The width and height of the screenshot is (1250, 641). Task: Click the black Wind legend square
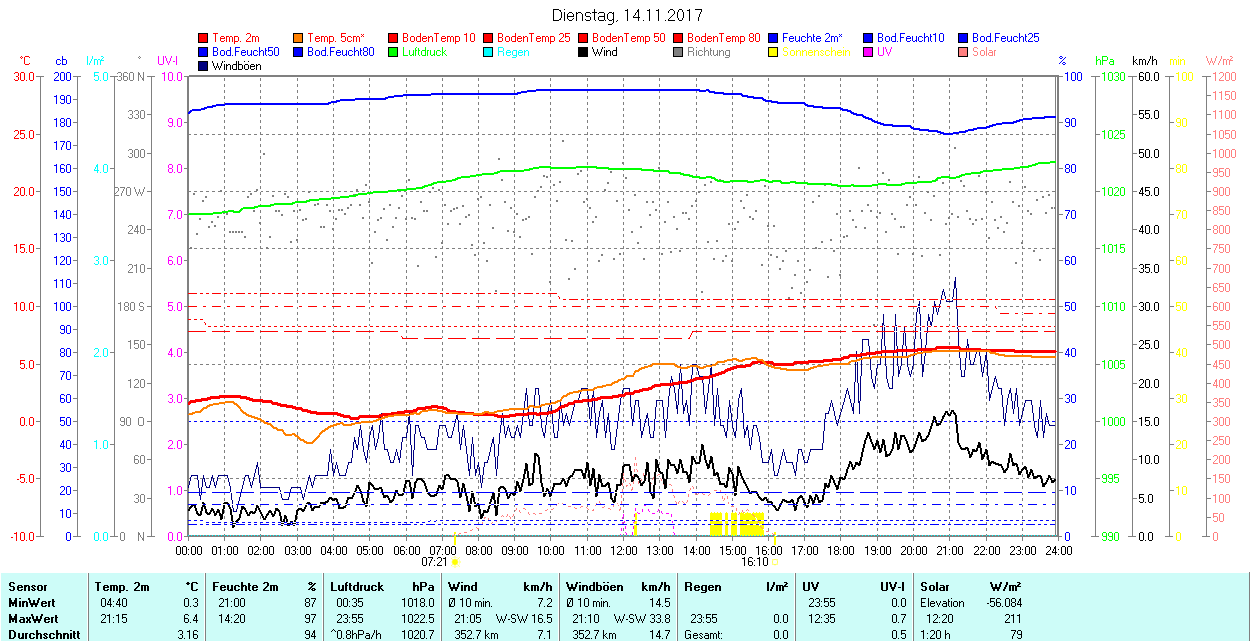click(x=584, y=52)
